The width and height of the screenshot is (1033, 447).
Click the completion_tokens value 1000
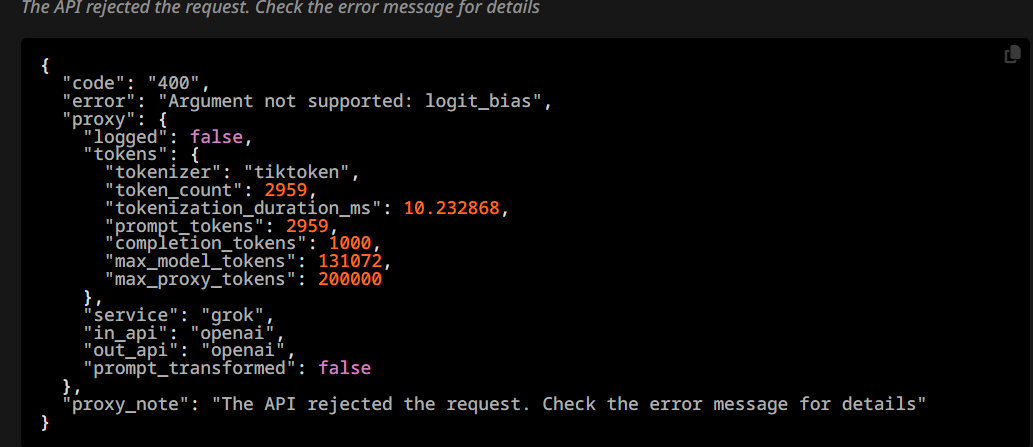pyautogui.click(x=350, y=244)
